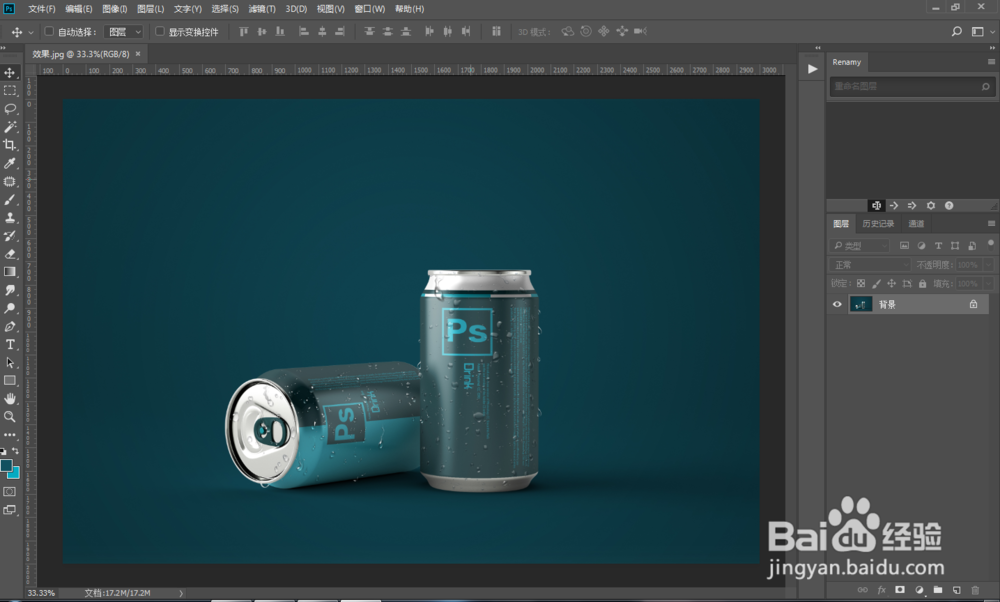Select the Dodge tool
Viewport: 1000px width, 602px height.
click(x=10, y=308)
